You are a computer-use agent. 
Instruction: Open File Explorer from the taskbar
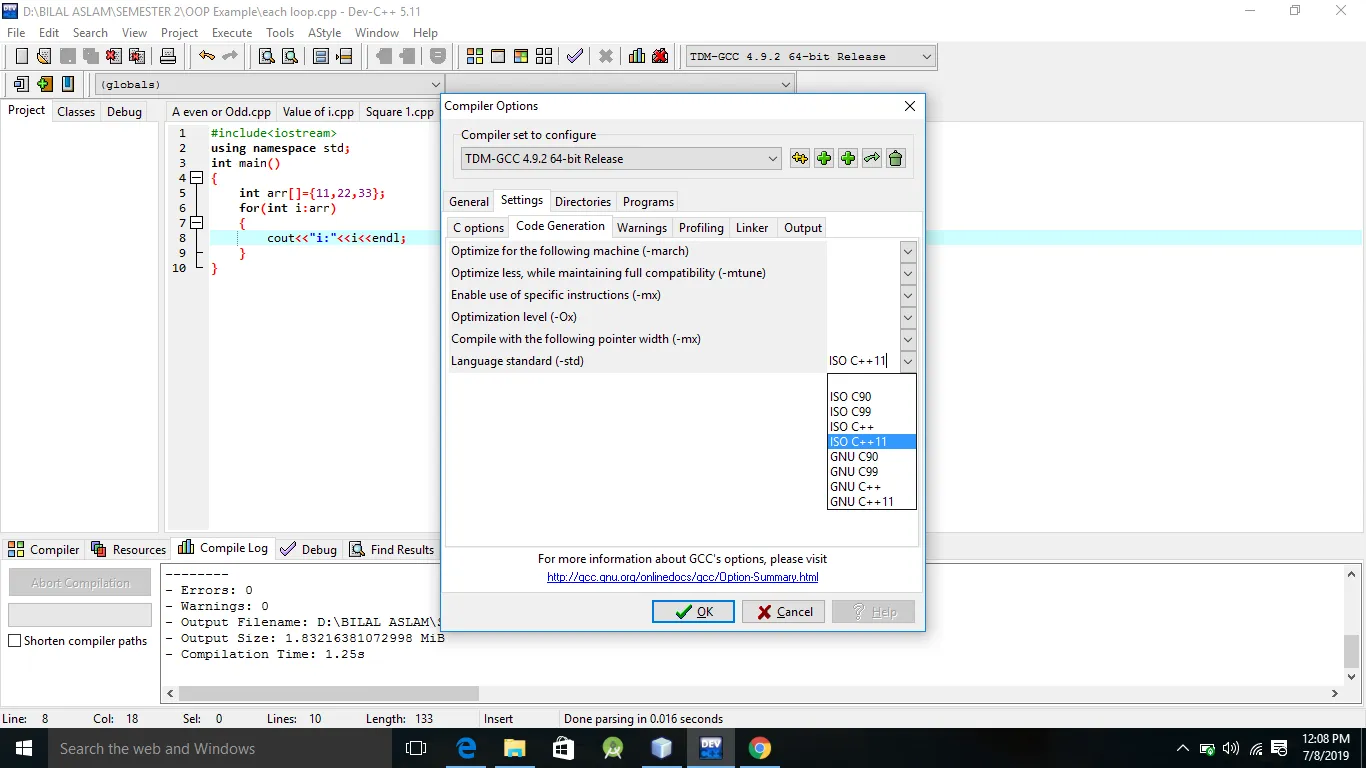pos(514,748)
